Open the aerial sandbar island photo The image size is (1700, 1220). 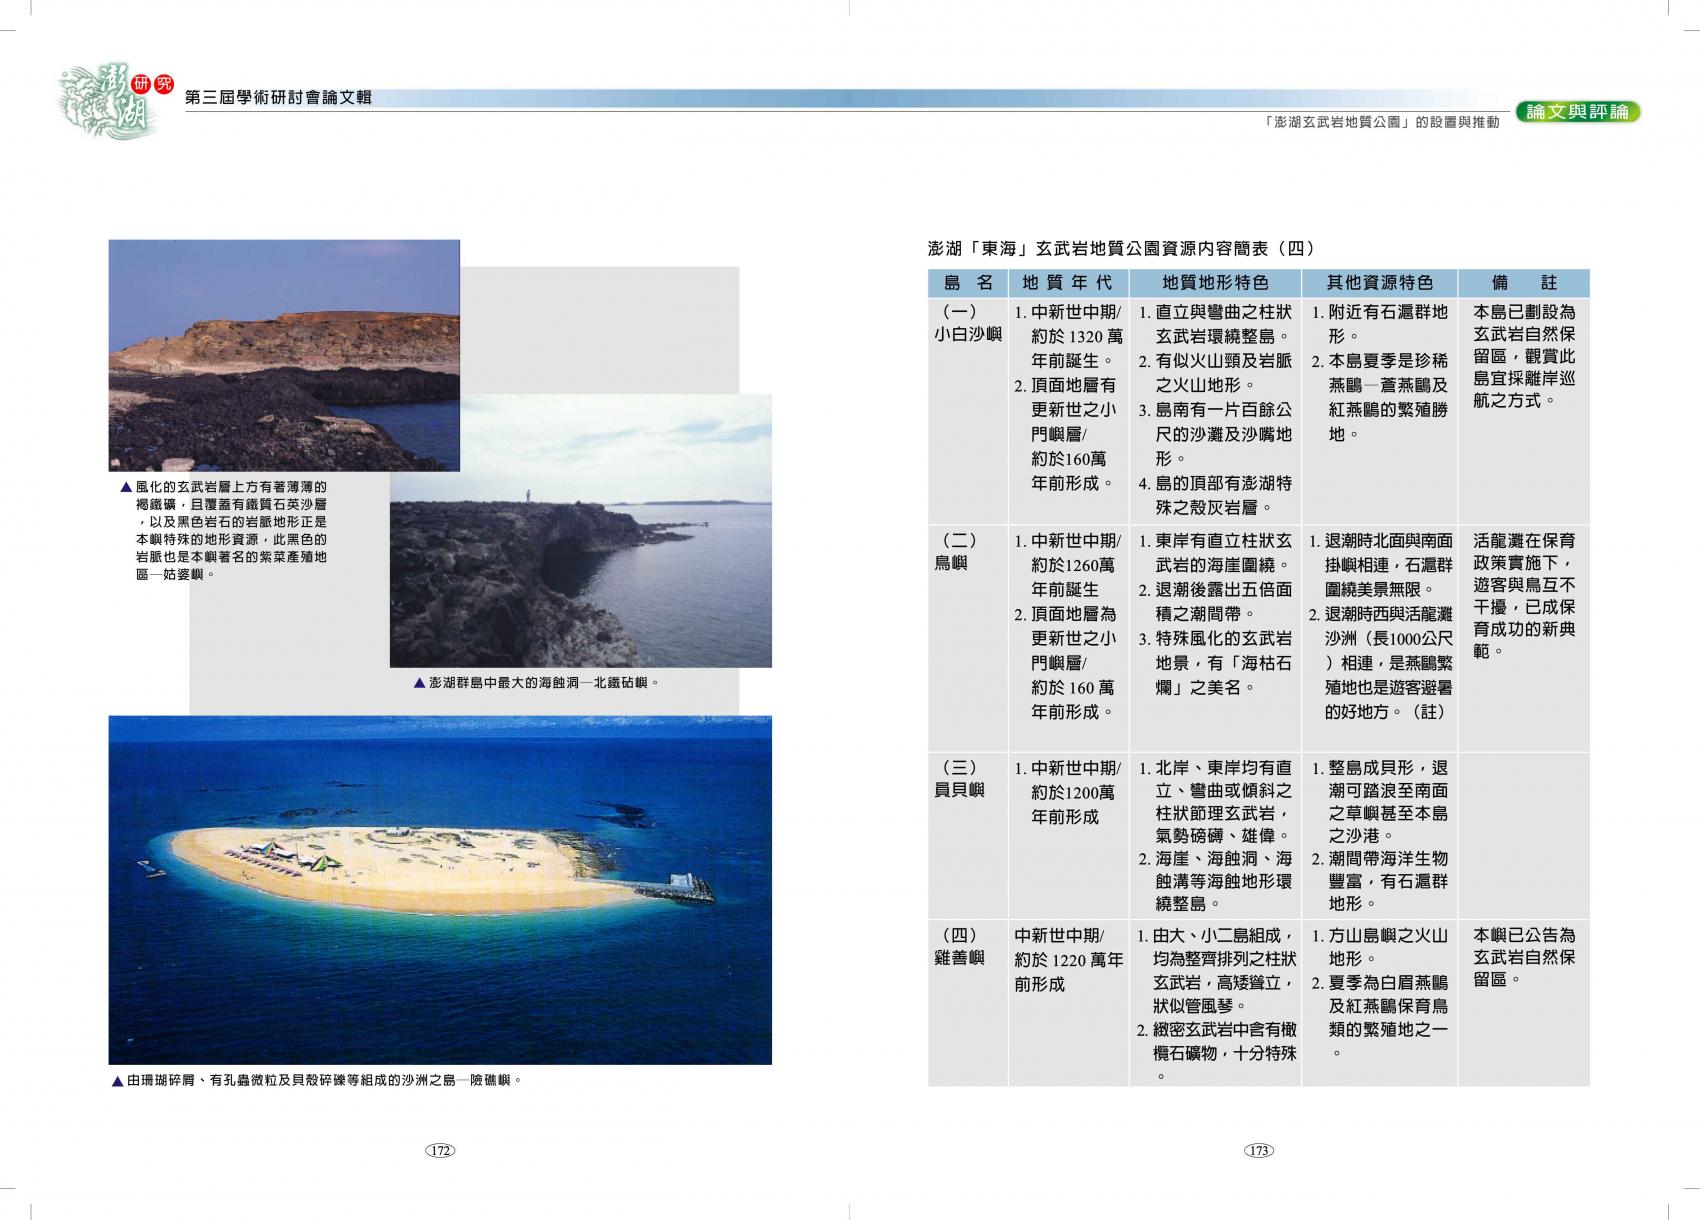(x=440, y=889)
